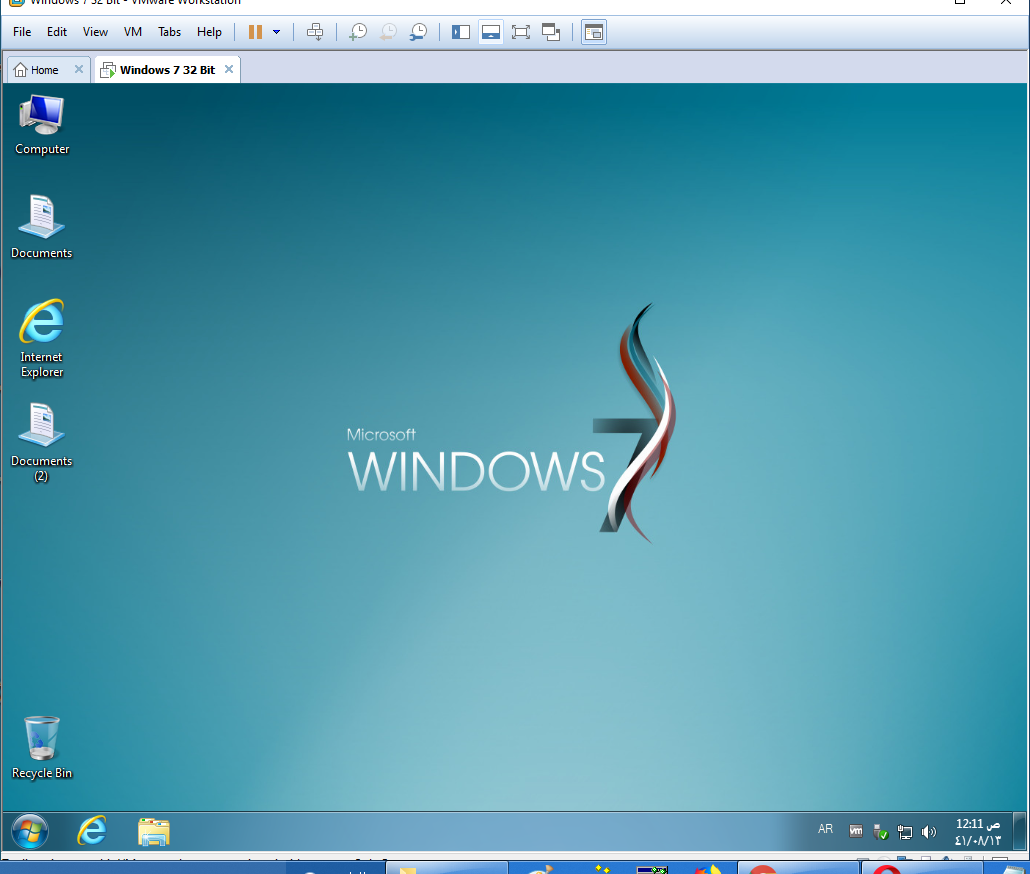Open the VM menu

tap(133, 32)
